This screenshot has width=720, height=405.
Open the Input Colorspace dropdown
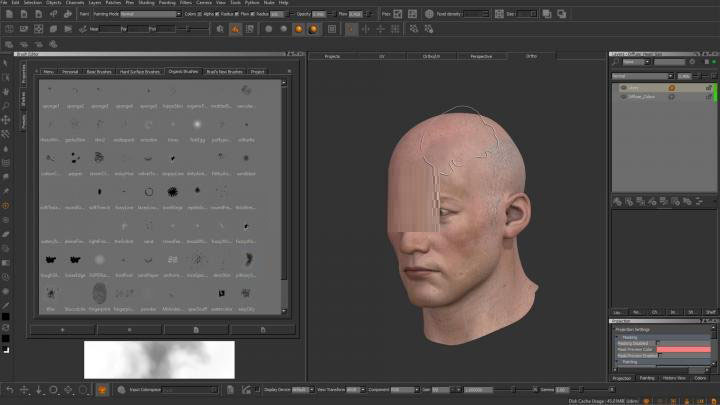(x=190, y=390)
